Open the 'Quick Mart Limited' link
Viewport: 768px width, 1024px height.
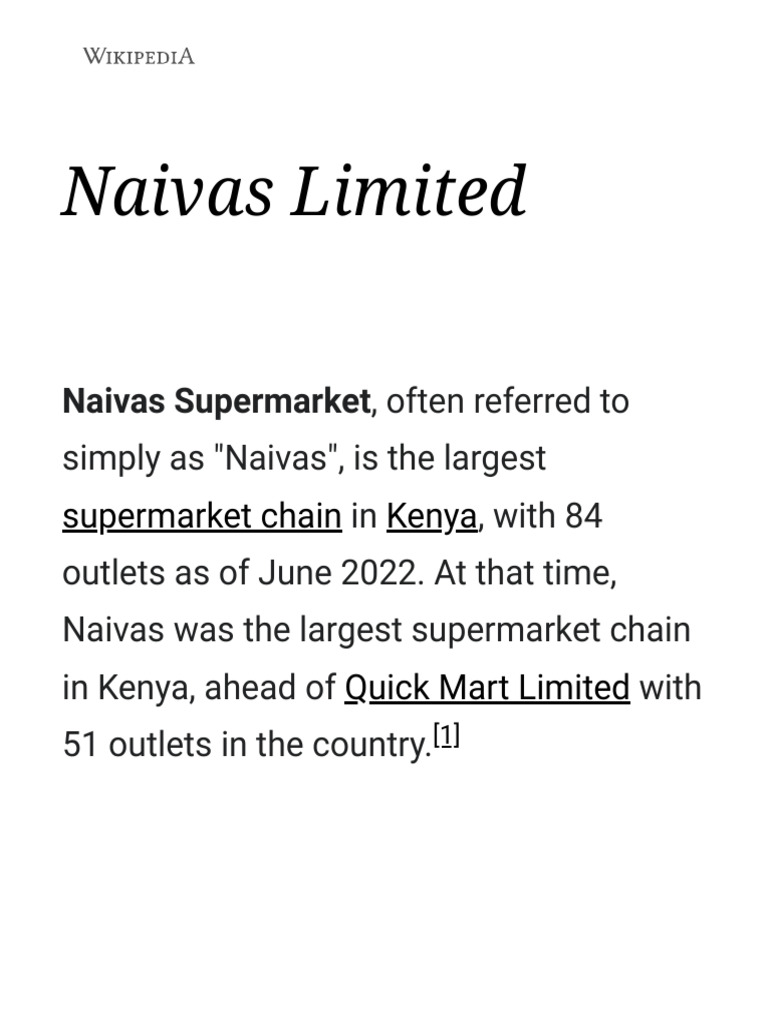point(487,688)
